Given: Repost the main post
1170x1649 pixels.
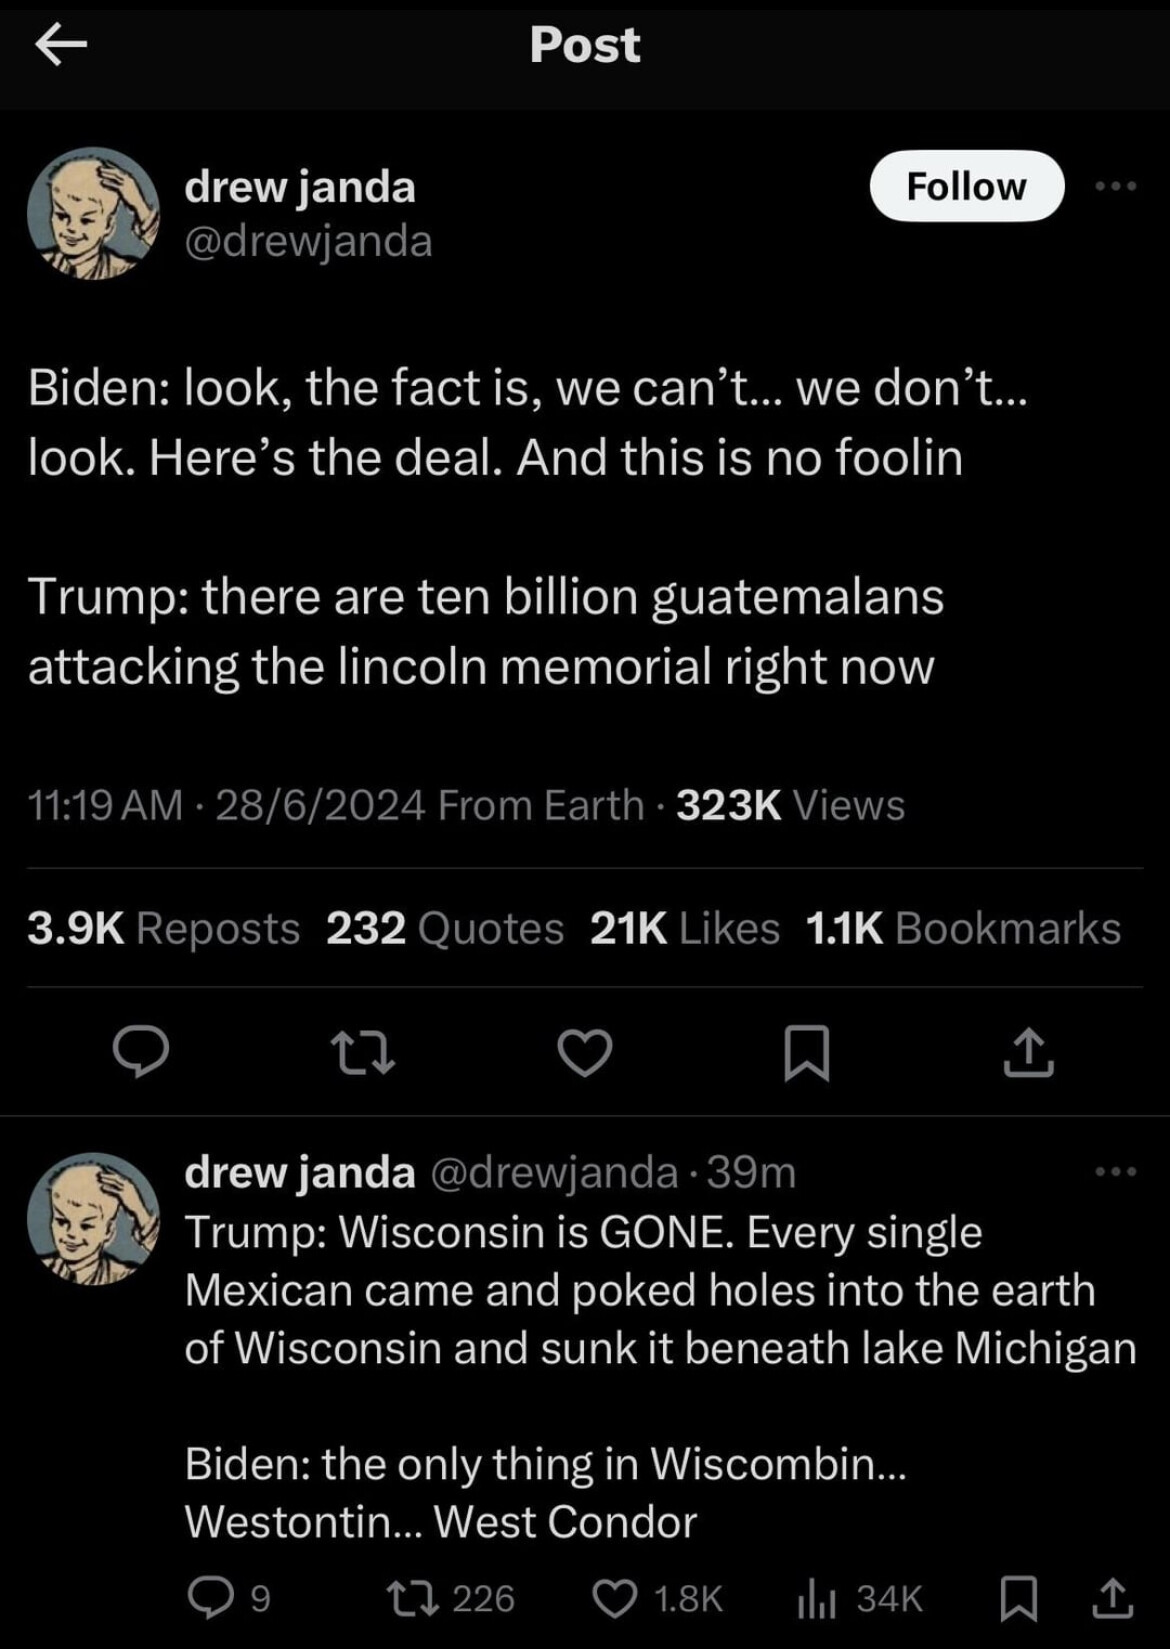Looking at the screenshot, I should pyautogui.click(x=364, y=1053).
